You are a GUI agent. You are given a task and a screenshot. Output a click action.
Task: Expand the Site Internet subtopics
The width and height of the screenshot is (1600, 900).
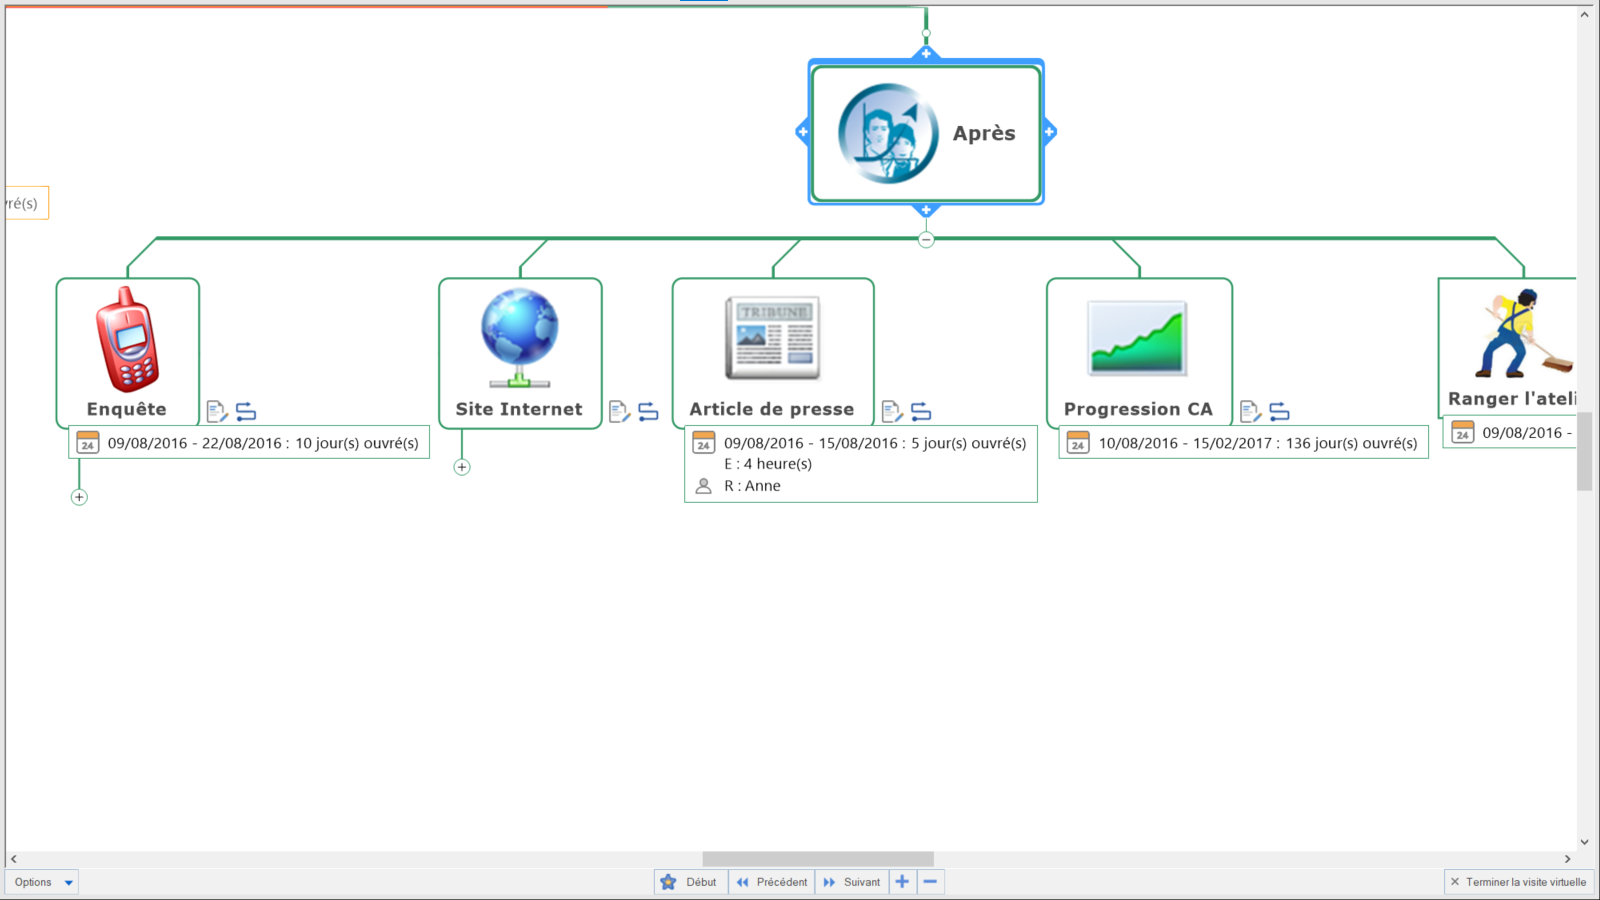(x=462, y=467)
